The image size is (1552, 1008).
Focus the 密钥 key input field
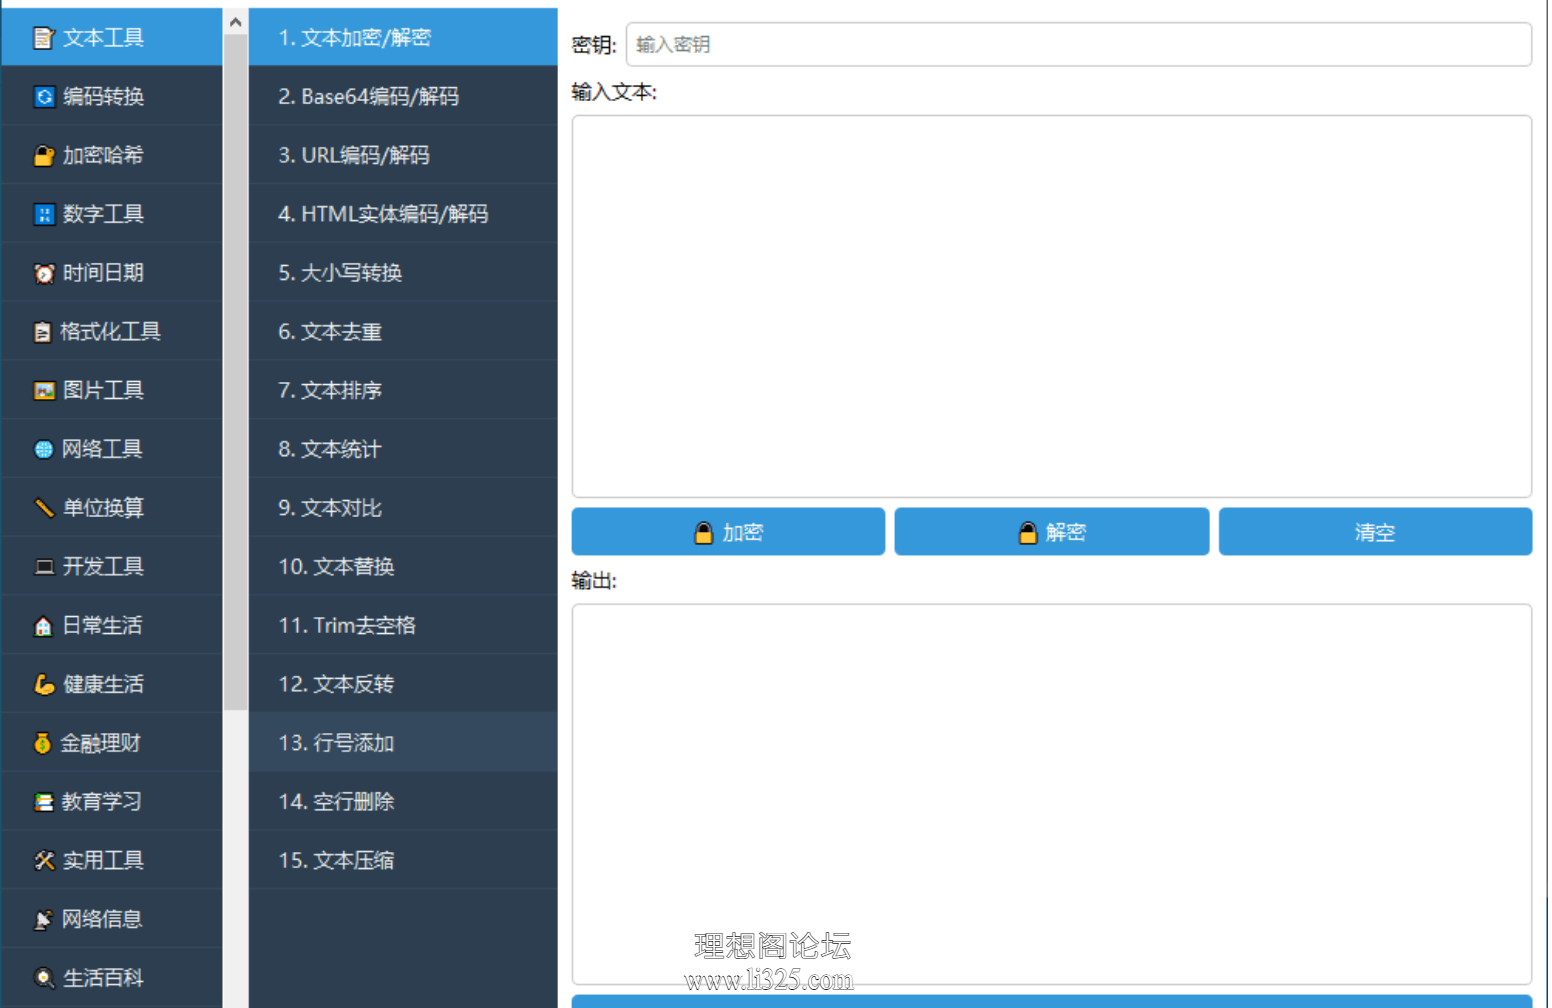[x=1078, y=45]
